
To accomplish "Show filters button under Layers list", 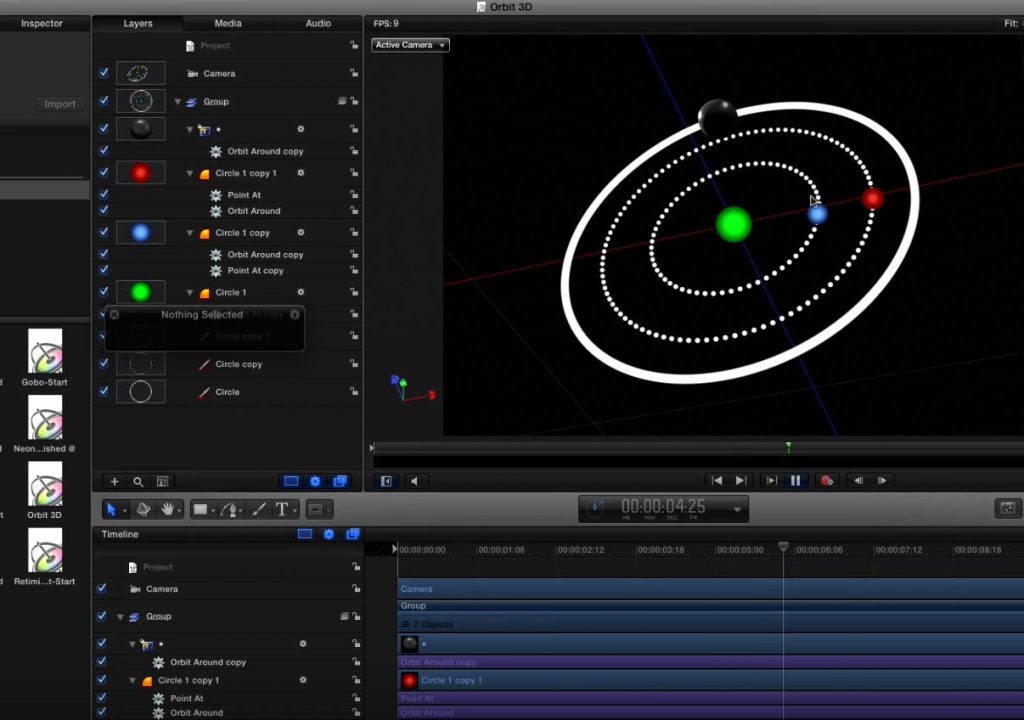I will pos(340,482).
